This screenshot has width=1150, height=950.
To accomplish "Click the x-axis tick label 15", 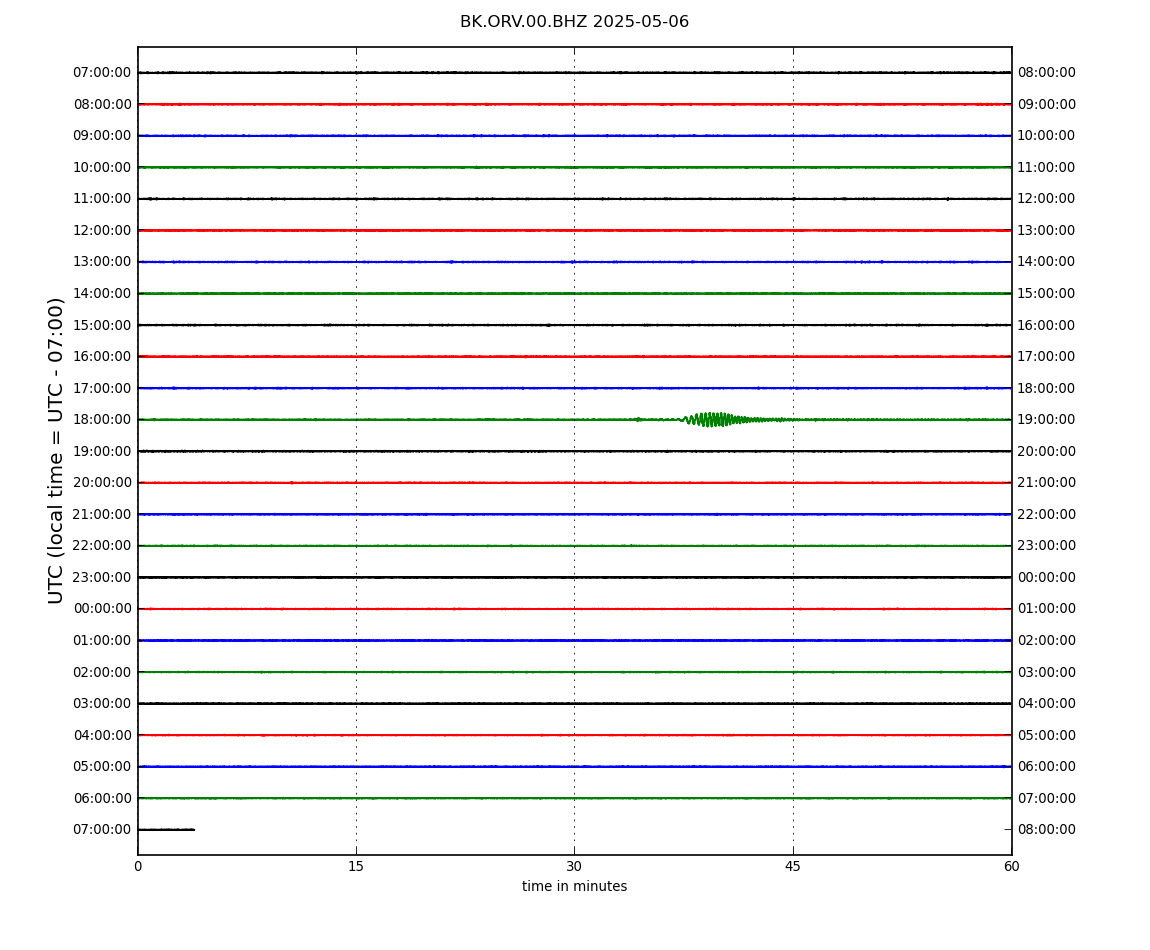I will pyautogui.click(x=356, y=866).
